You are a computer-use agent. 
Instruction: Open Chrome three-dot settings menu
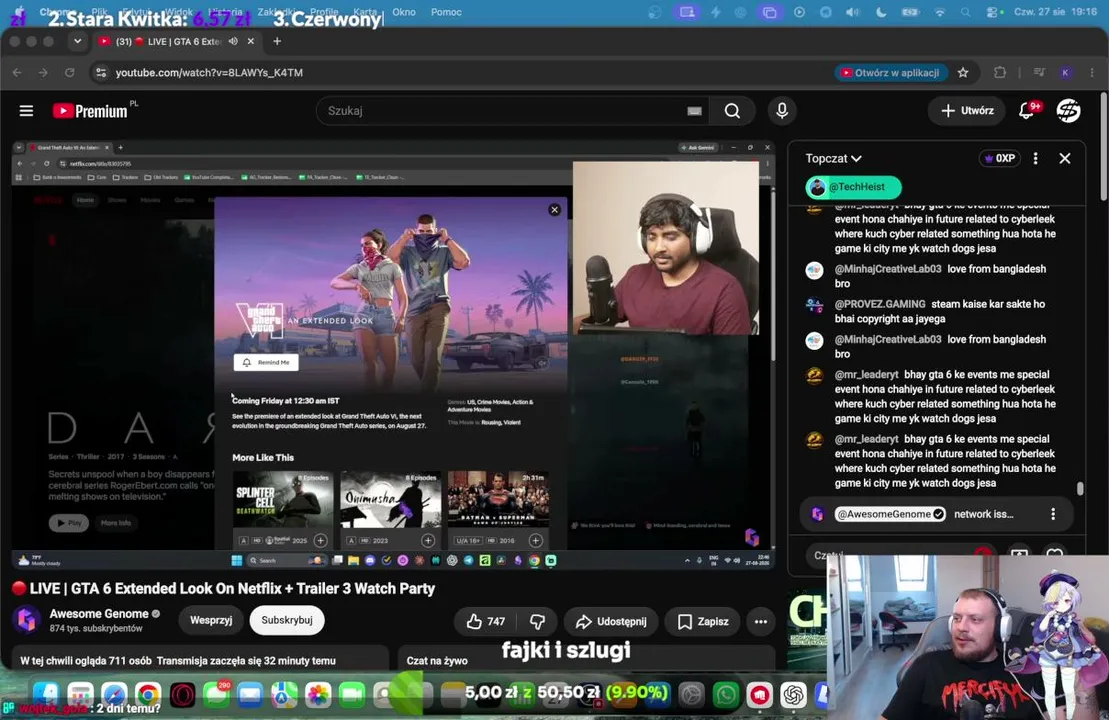click(1092, 72)
